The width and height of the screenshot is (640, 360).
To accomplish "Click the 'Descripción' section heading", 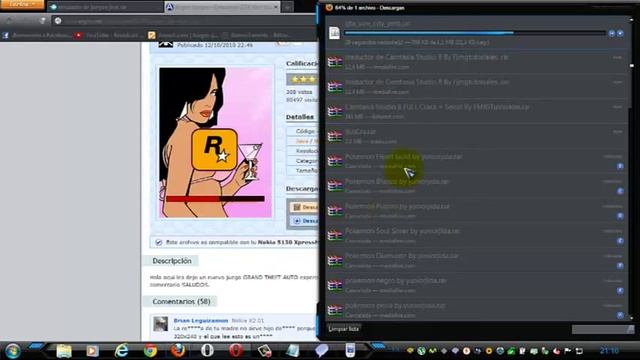I will pyautogui.click(x=172, y=261).
